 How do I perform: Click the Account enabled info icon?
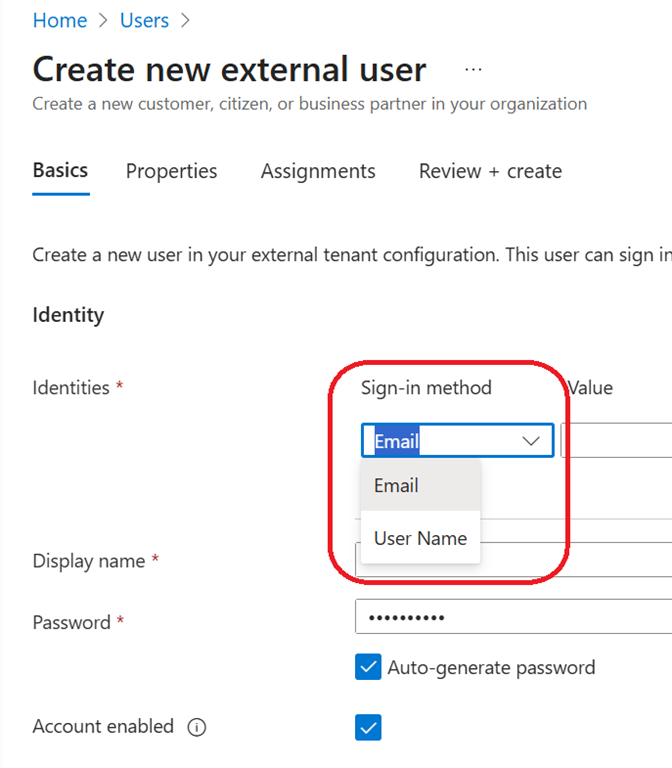coord(197,728)
